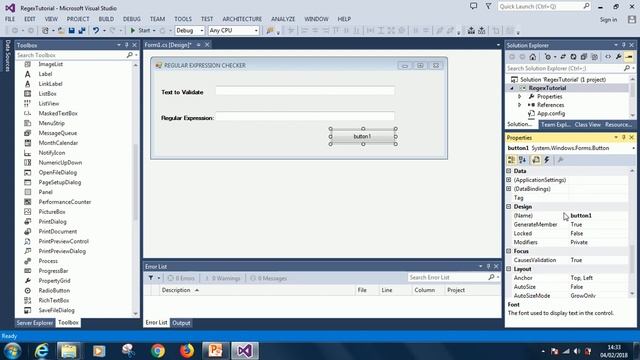Click the Search Error List field

(x=448, y=278)
